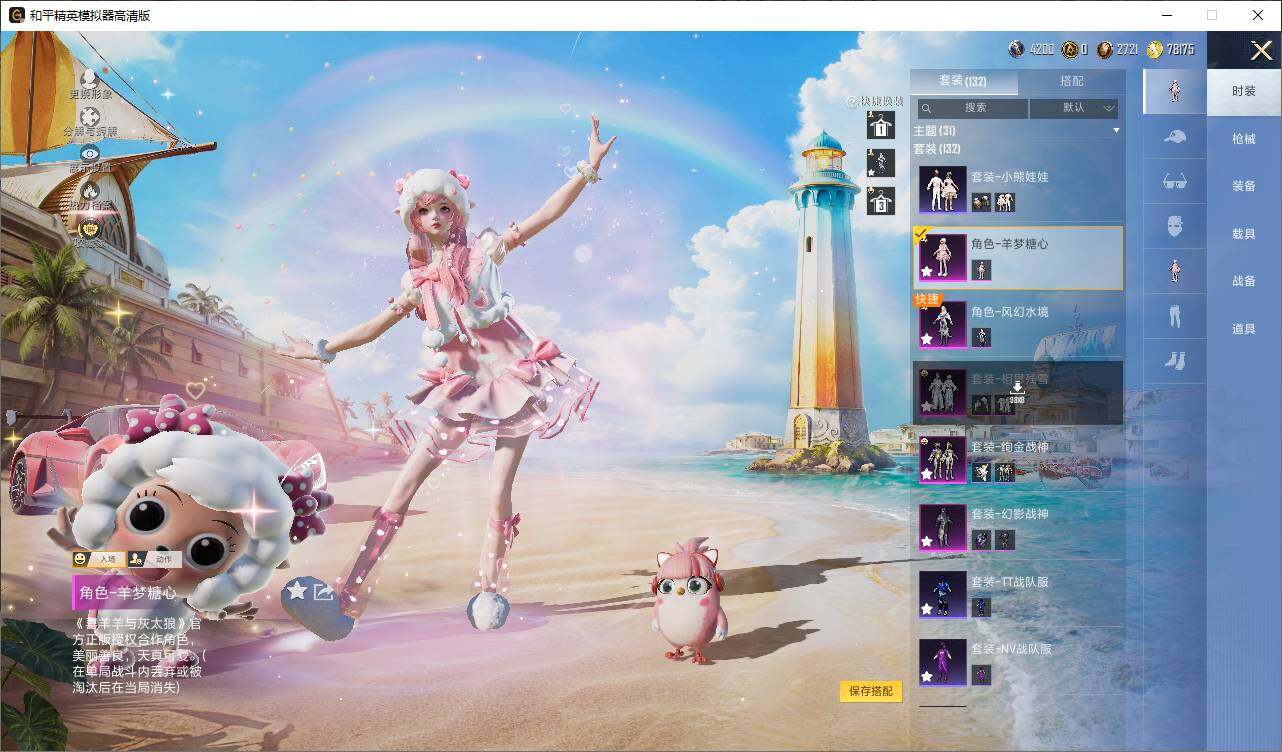This screenshot has width=1282, height=752.
Task: Collapse the 主题 (31) section arrow
Action: 1116,131
